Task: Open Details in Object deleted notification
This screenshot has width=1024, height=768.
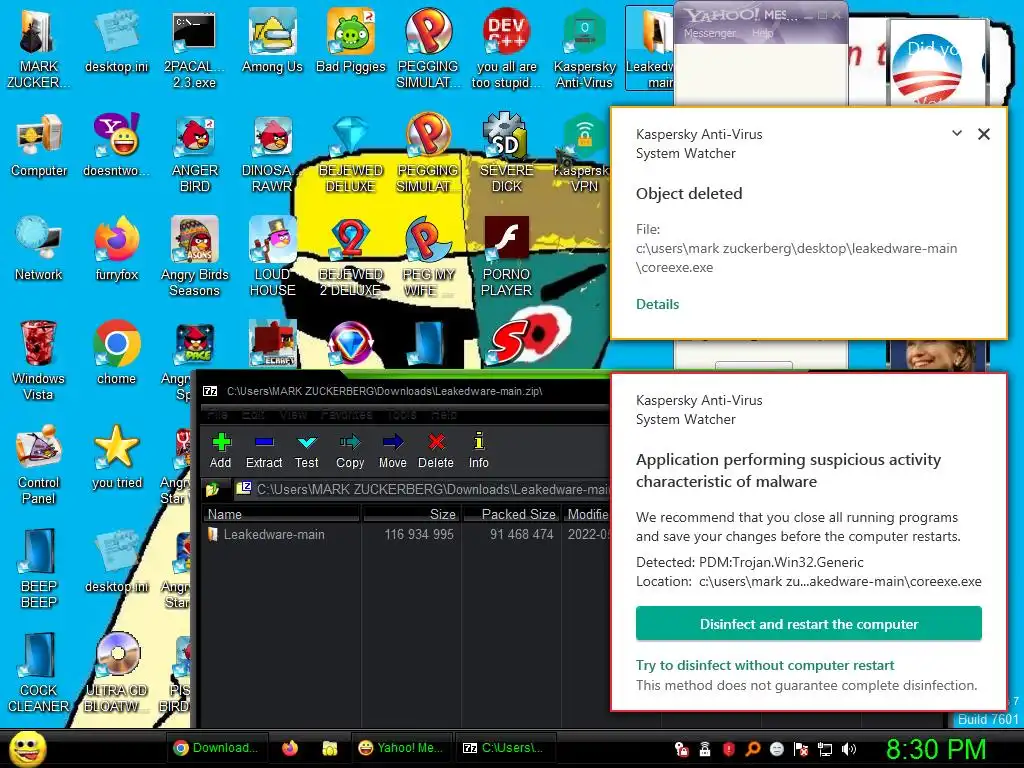Action: click(657, 304)
